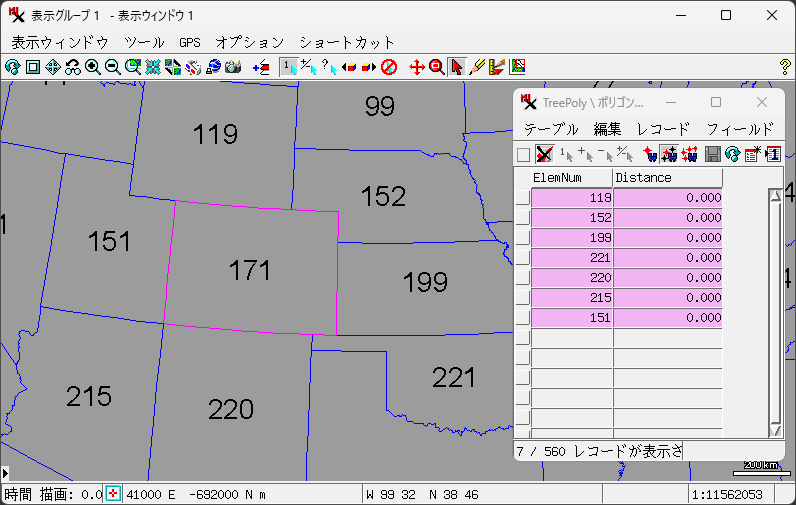Select the row button for ElemNum 221
Viewport: 796px width, 505px height.
point(522,258)
